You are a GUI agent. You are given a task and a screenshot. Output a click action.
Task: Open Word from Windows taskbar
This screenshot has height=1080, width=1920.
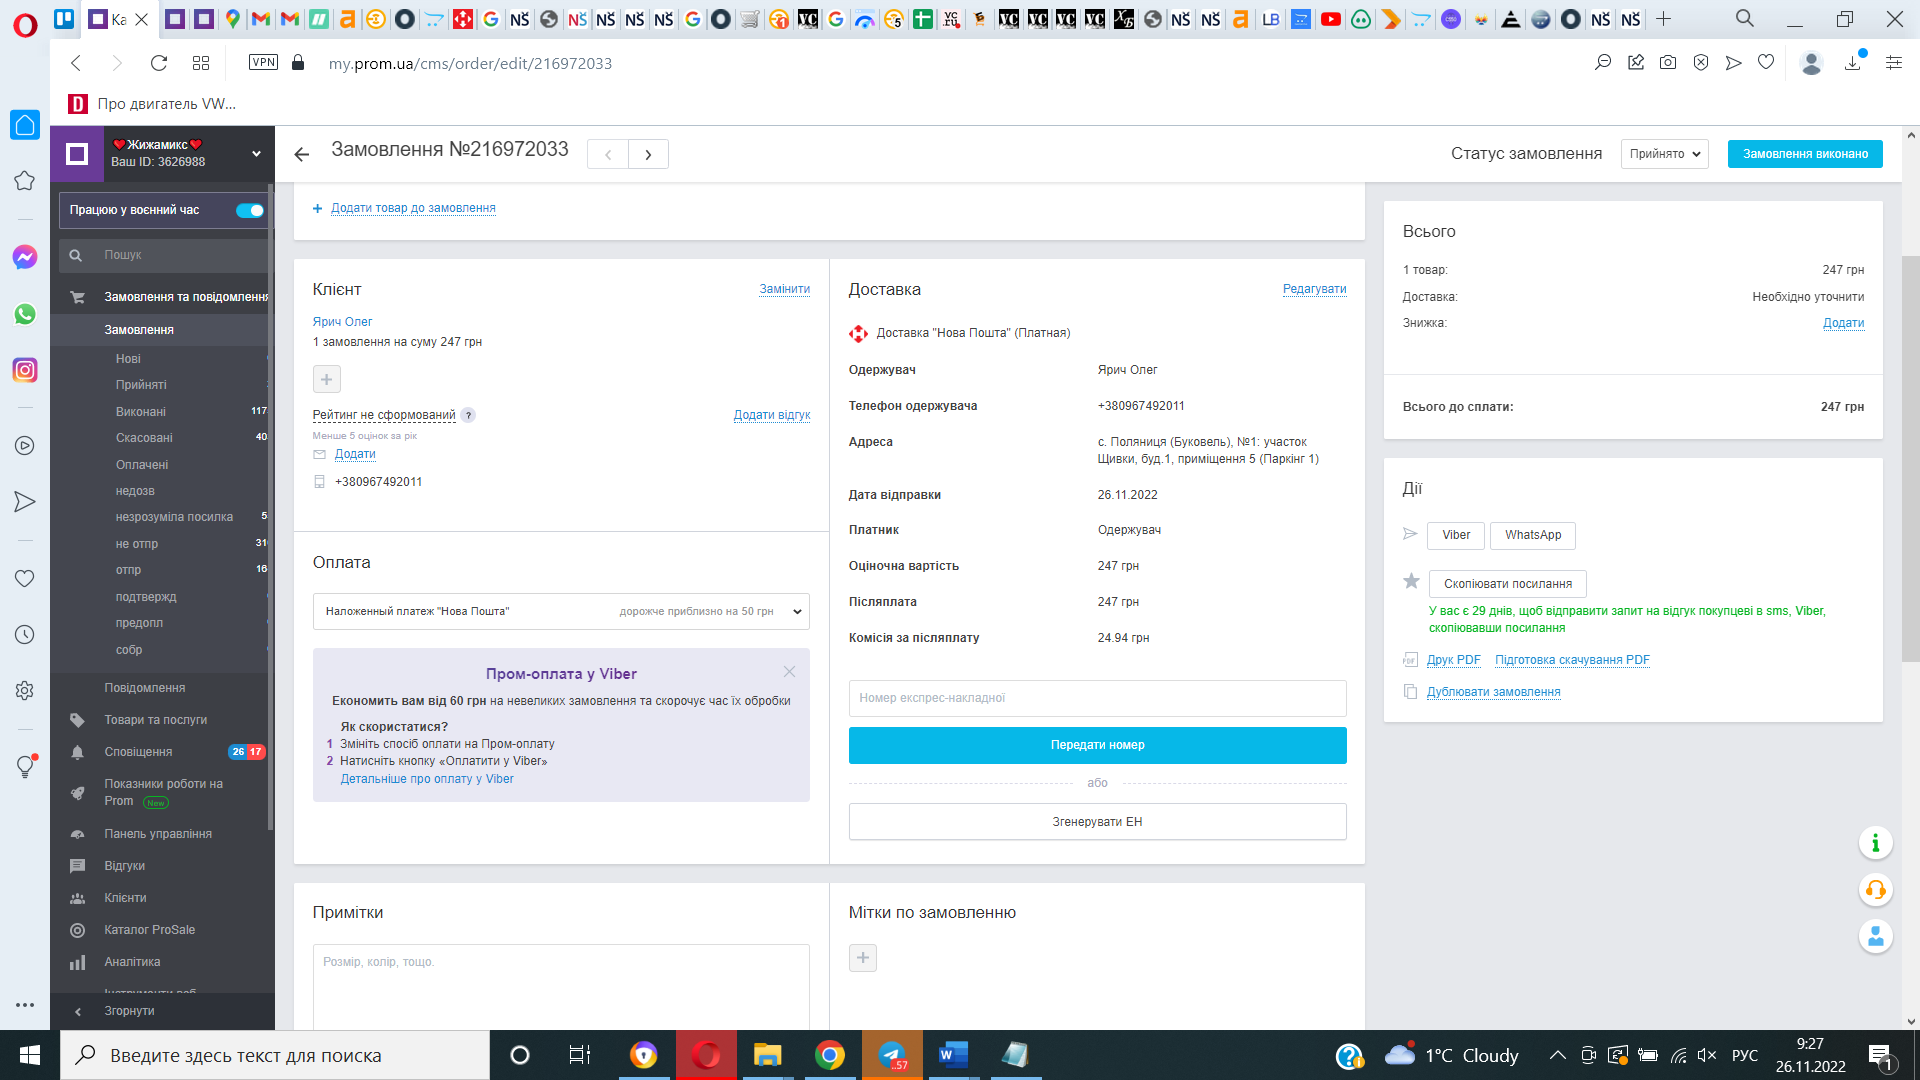(x=953, y=1055)
